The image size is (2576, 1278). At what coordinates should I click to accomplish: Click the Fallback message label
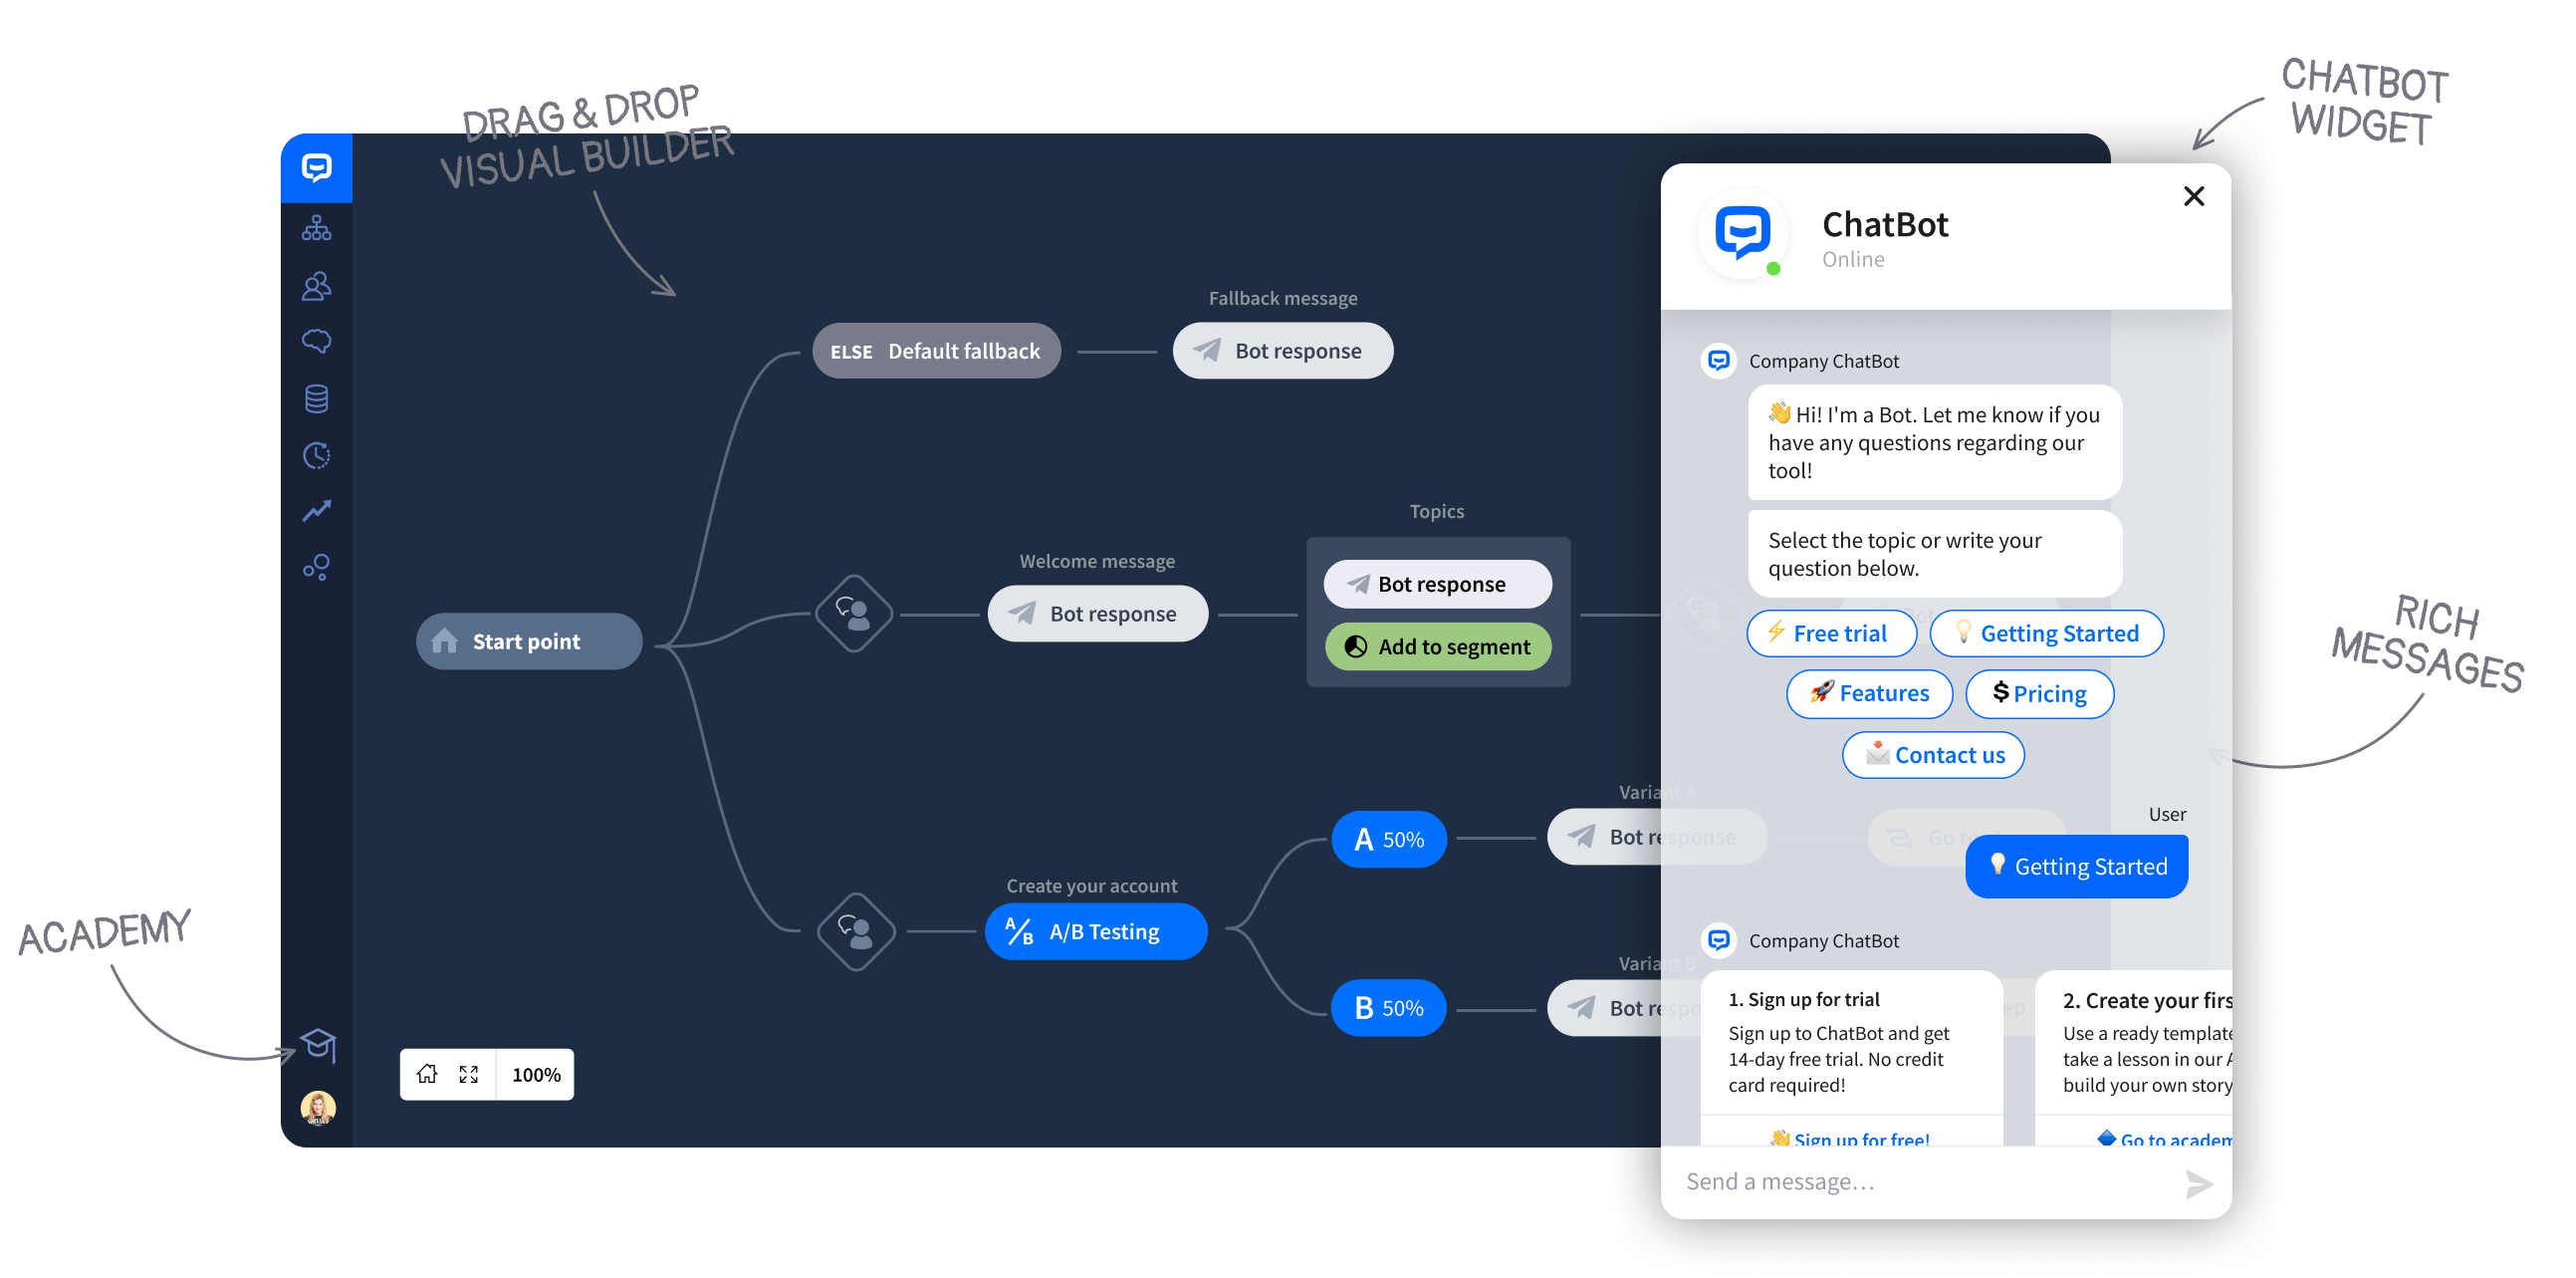[x=1282, y=298]
